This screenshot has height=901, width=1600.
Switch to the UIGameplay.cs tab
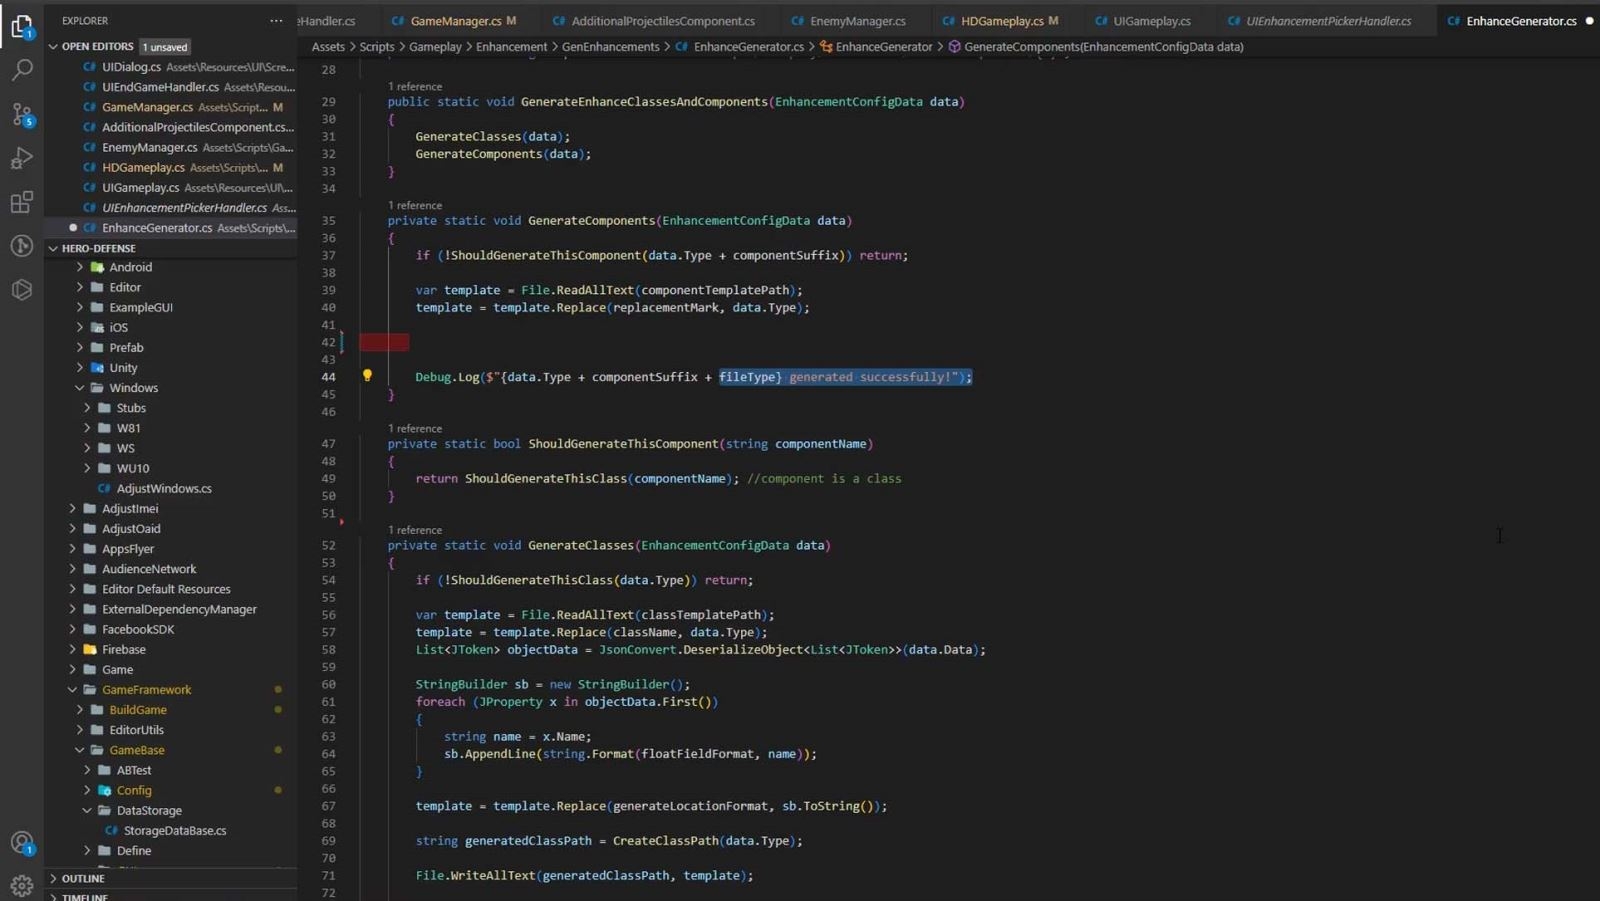click(x=1152, y=20)
